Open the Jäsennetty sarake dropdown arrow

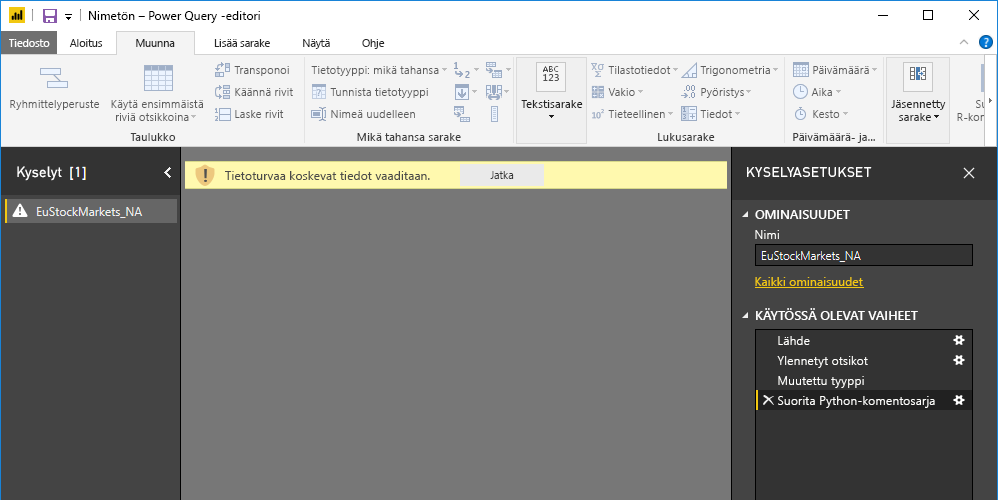click(x=936, y=117)
